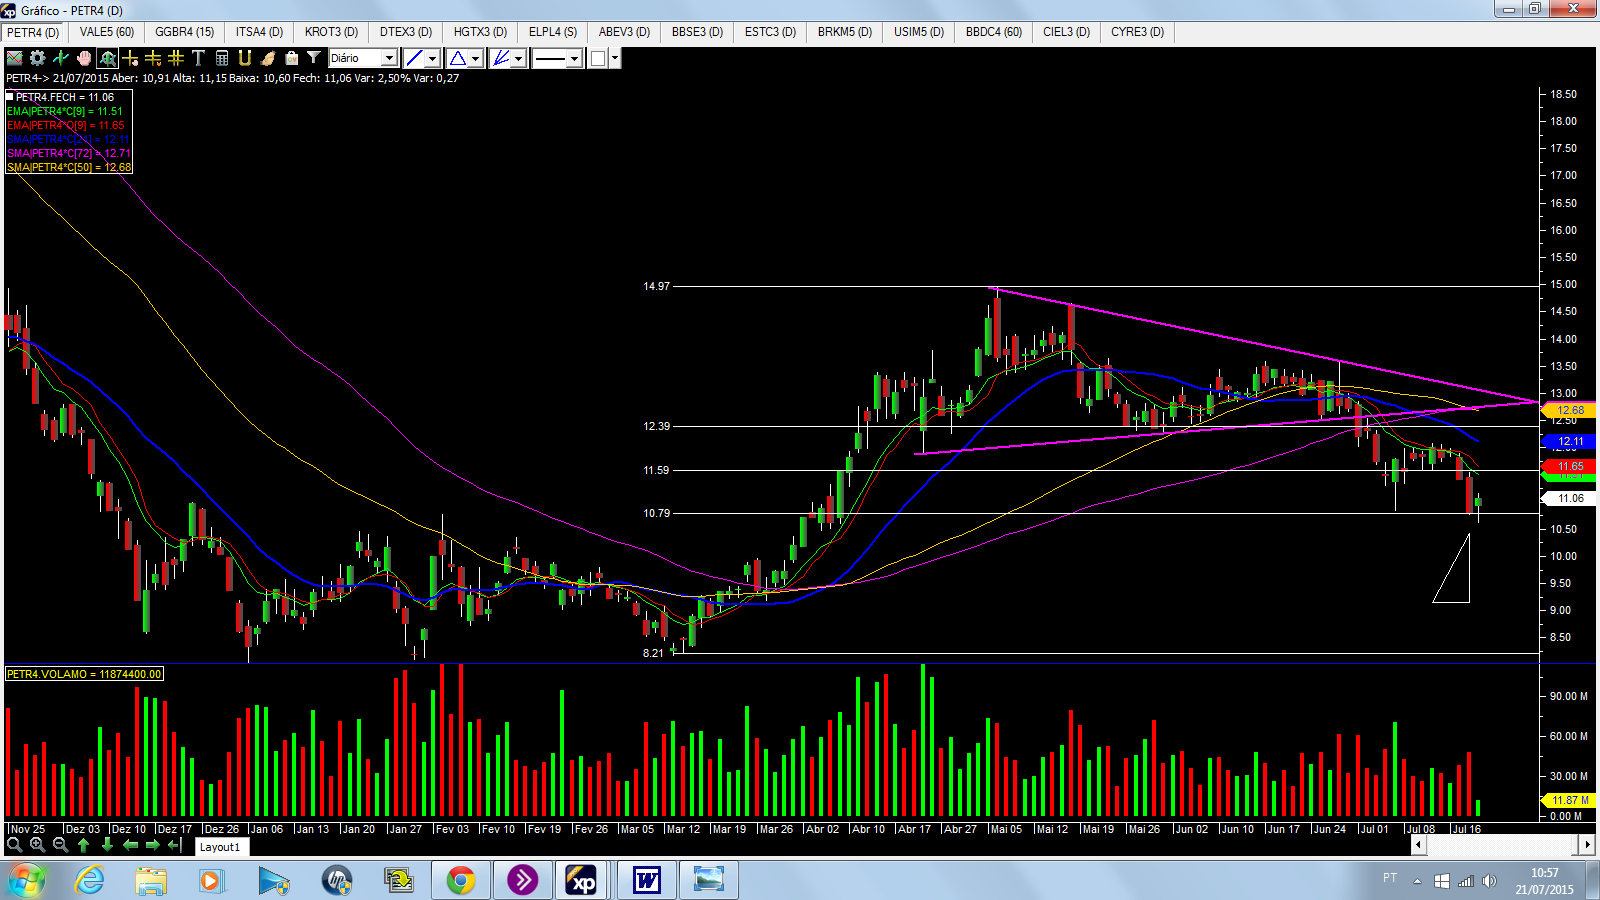Viewport: 1600px width, 900px height.
Task: Select the text T tool
Action: click(198, 58)
